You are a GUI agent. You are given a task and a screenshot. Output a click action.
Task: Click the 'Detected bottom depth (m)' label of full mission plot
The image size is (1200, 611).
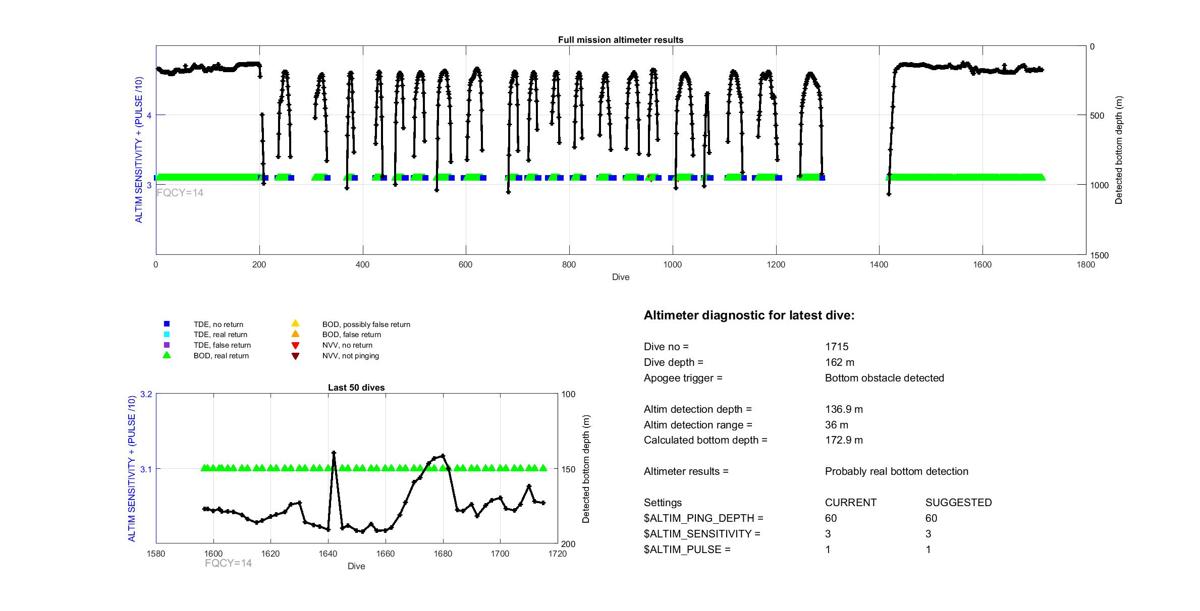[1120, 150]
